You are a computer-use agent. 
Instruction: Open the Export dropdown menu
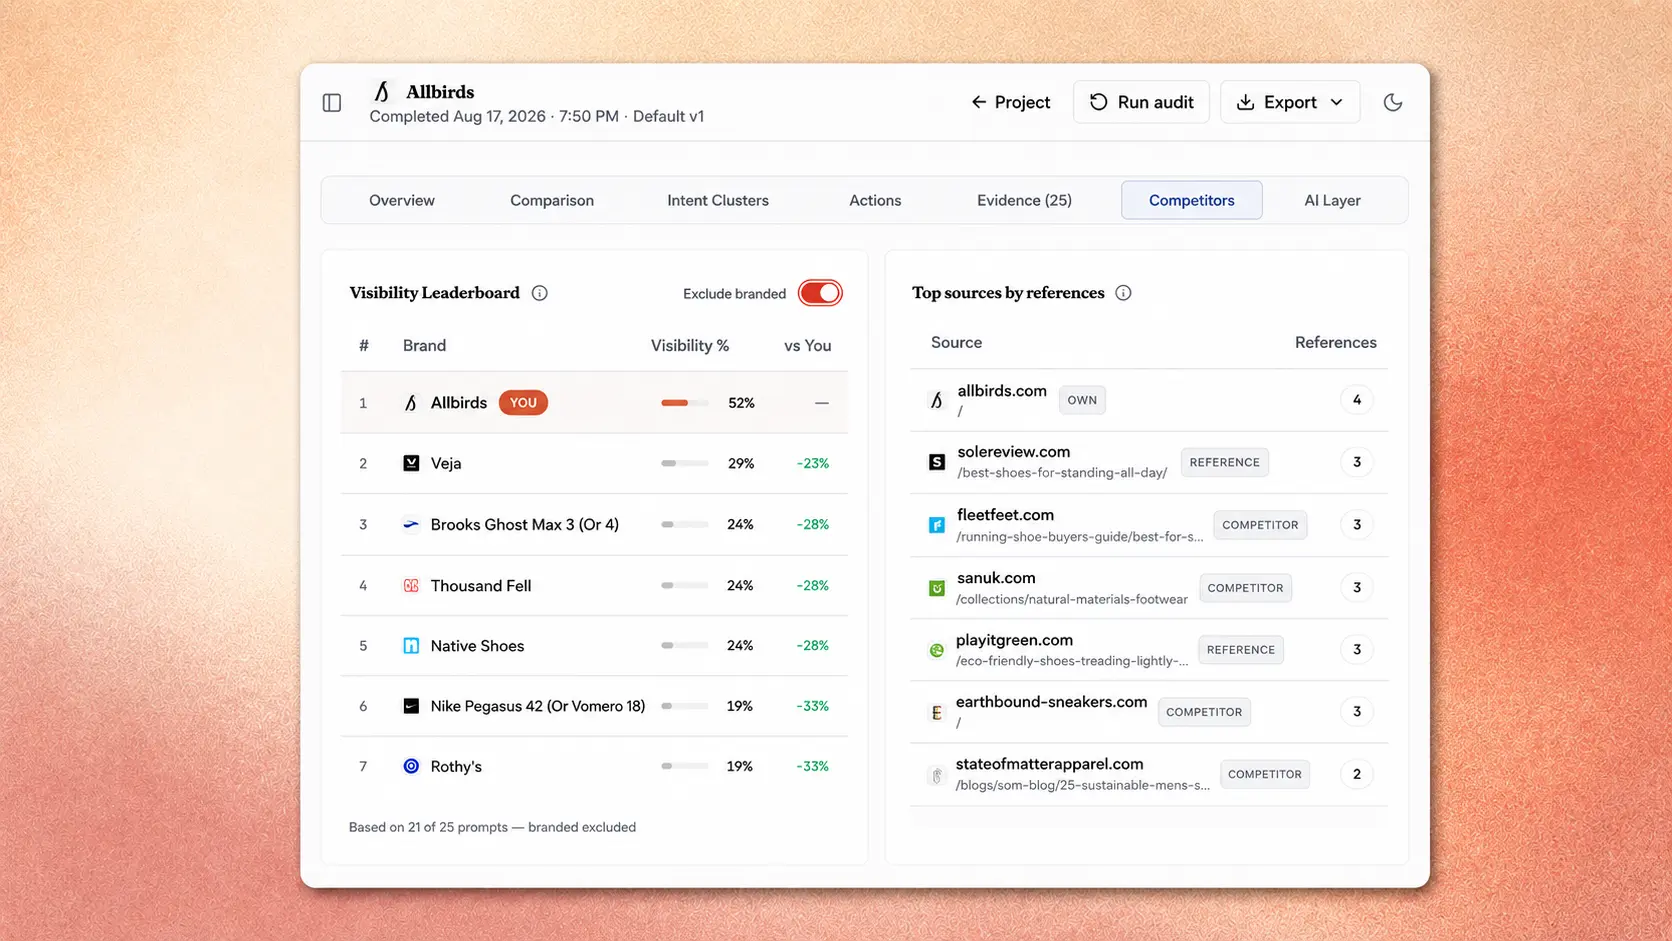1290,102
